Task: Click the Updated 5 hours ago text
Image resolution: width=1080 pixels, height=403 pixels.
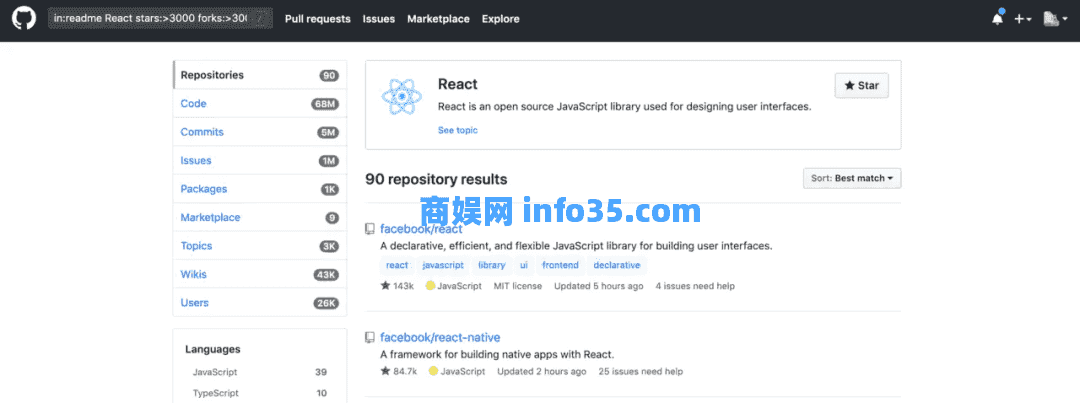Action: (599, 286)
